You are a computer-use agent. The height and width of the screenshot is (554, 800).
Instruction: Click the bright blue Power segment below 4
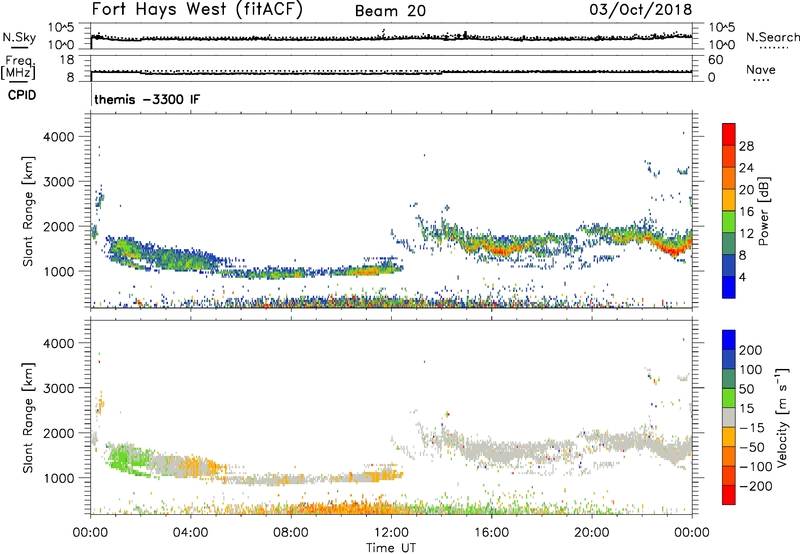(x=729, y=287)
